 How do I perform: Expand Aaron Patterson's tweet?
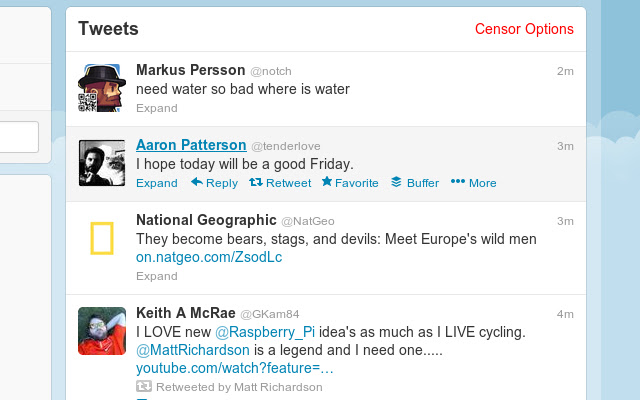point(157,183)
